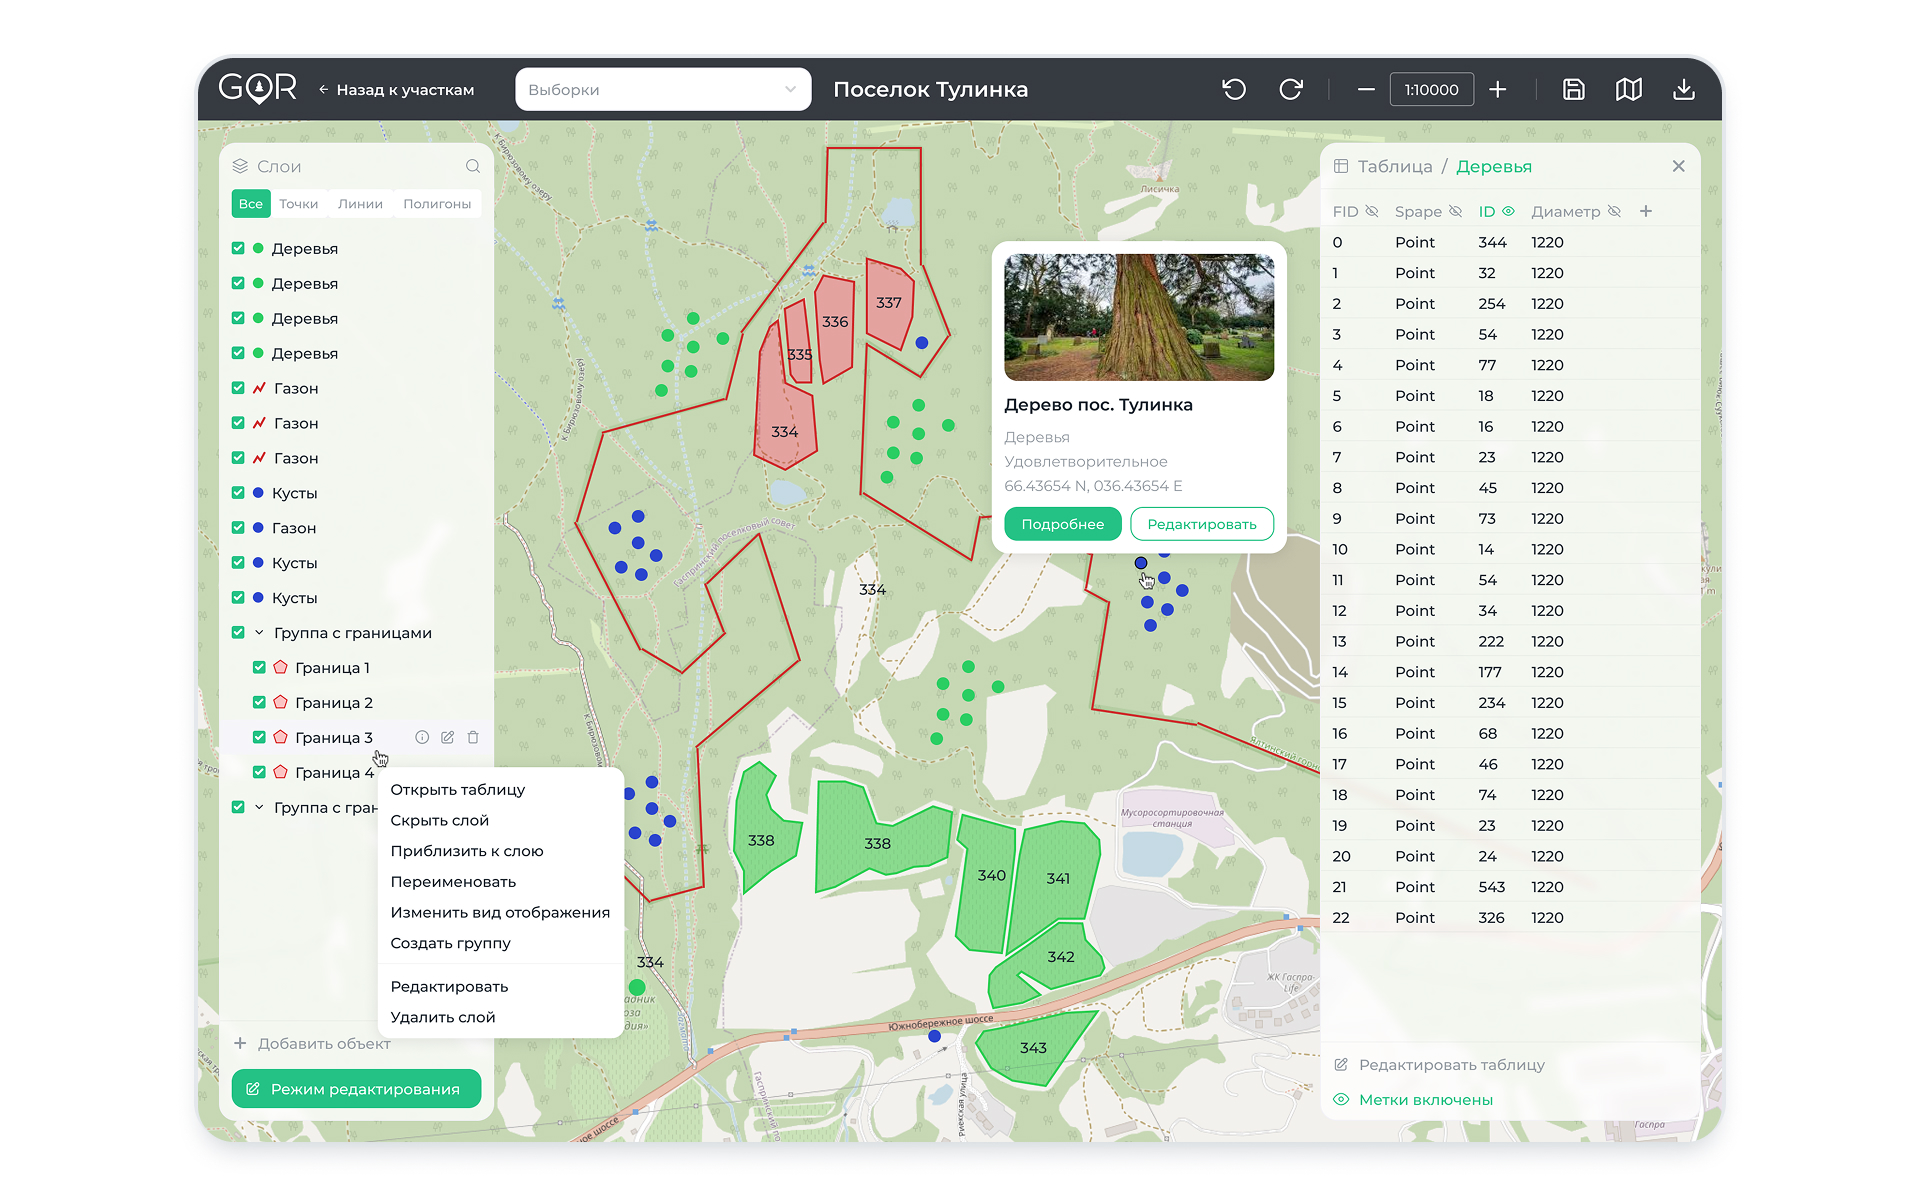
Task: Open the tree photo in the popup
Action: click(x=1139, y=317)
